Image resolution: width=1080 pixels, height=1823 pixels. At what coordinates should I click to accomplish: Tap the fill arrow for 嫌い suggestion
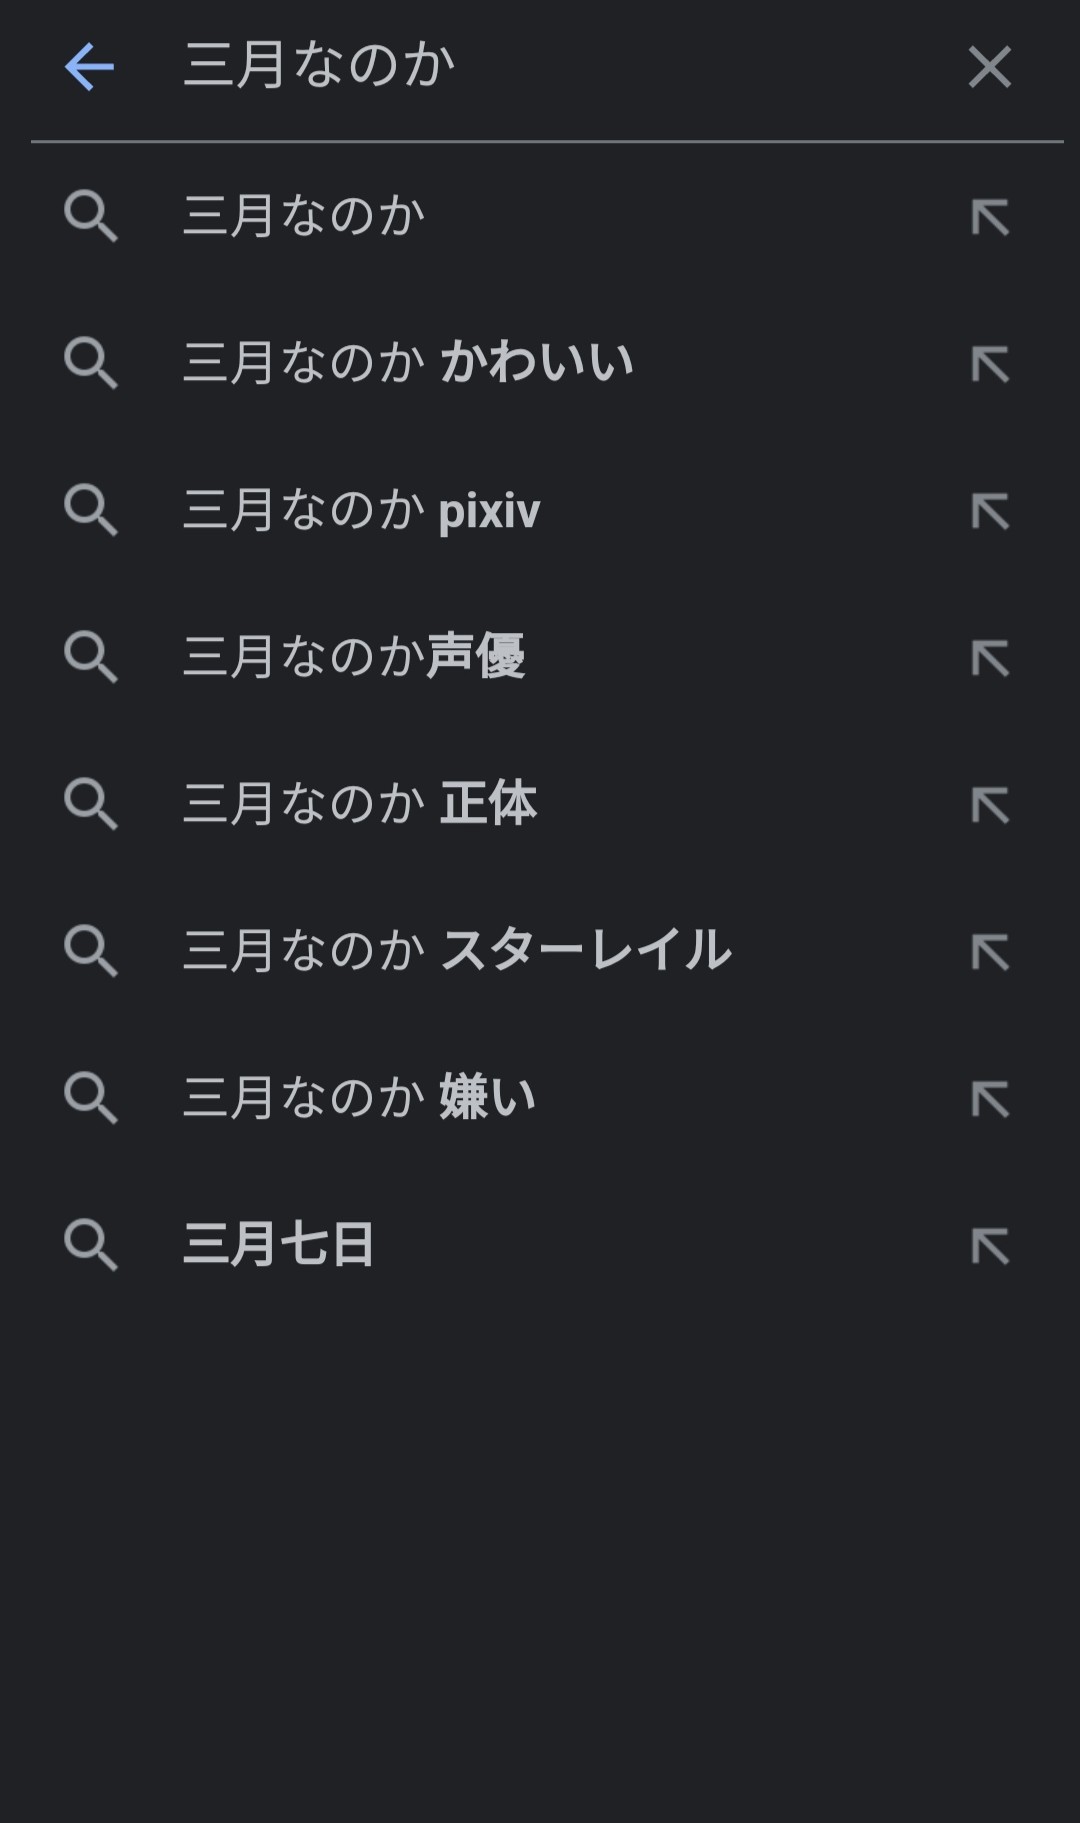click(989, 1099)
